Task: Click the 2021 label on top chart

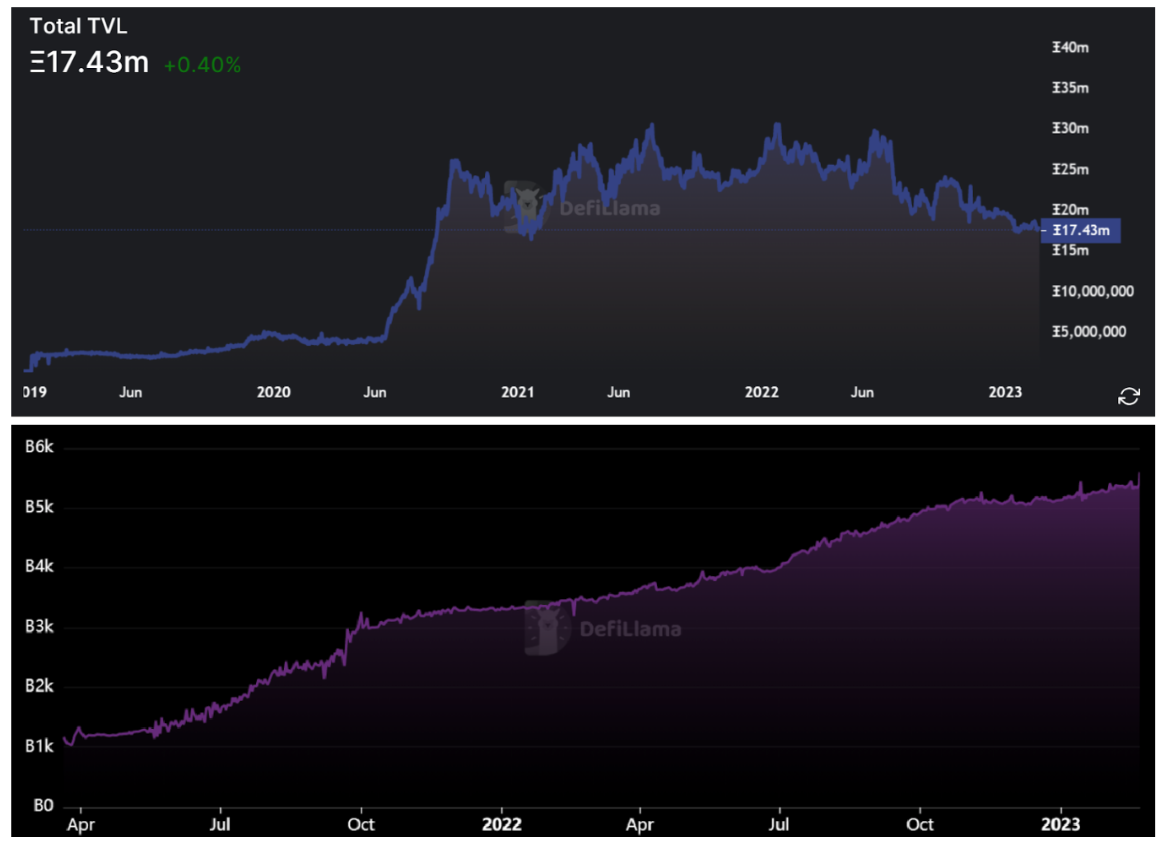Action: pos(517,392)
